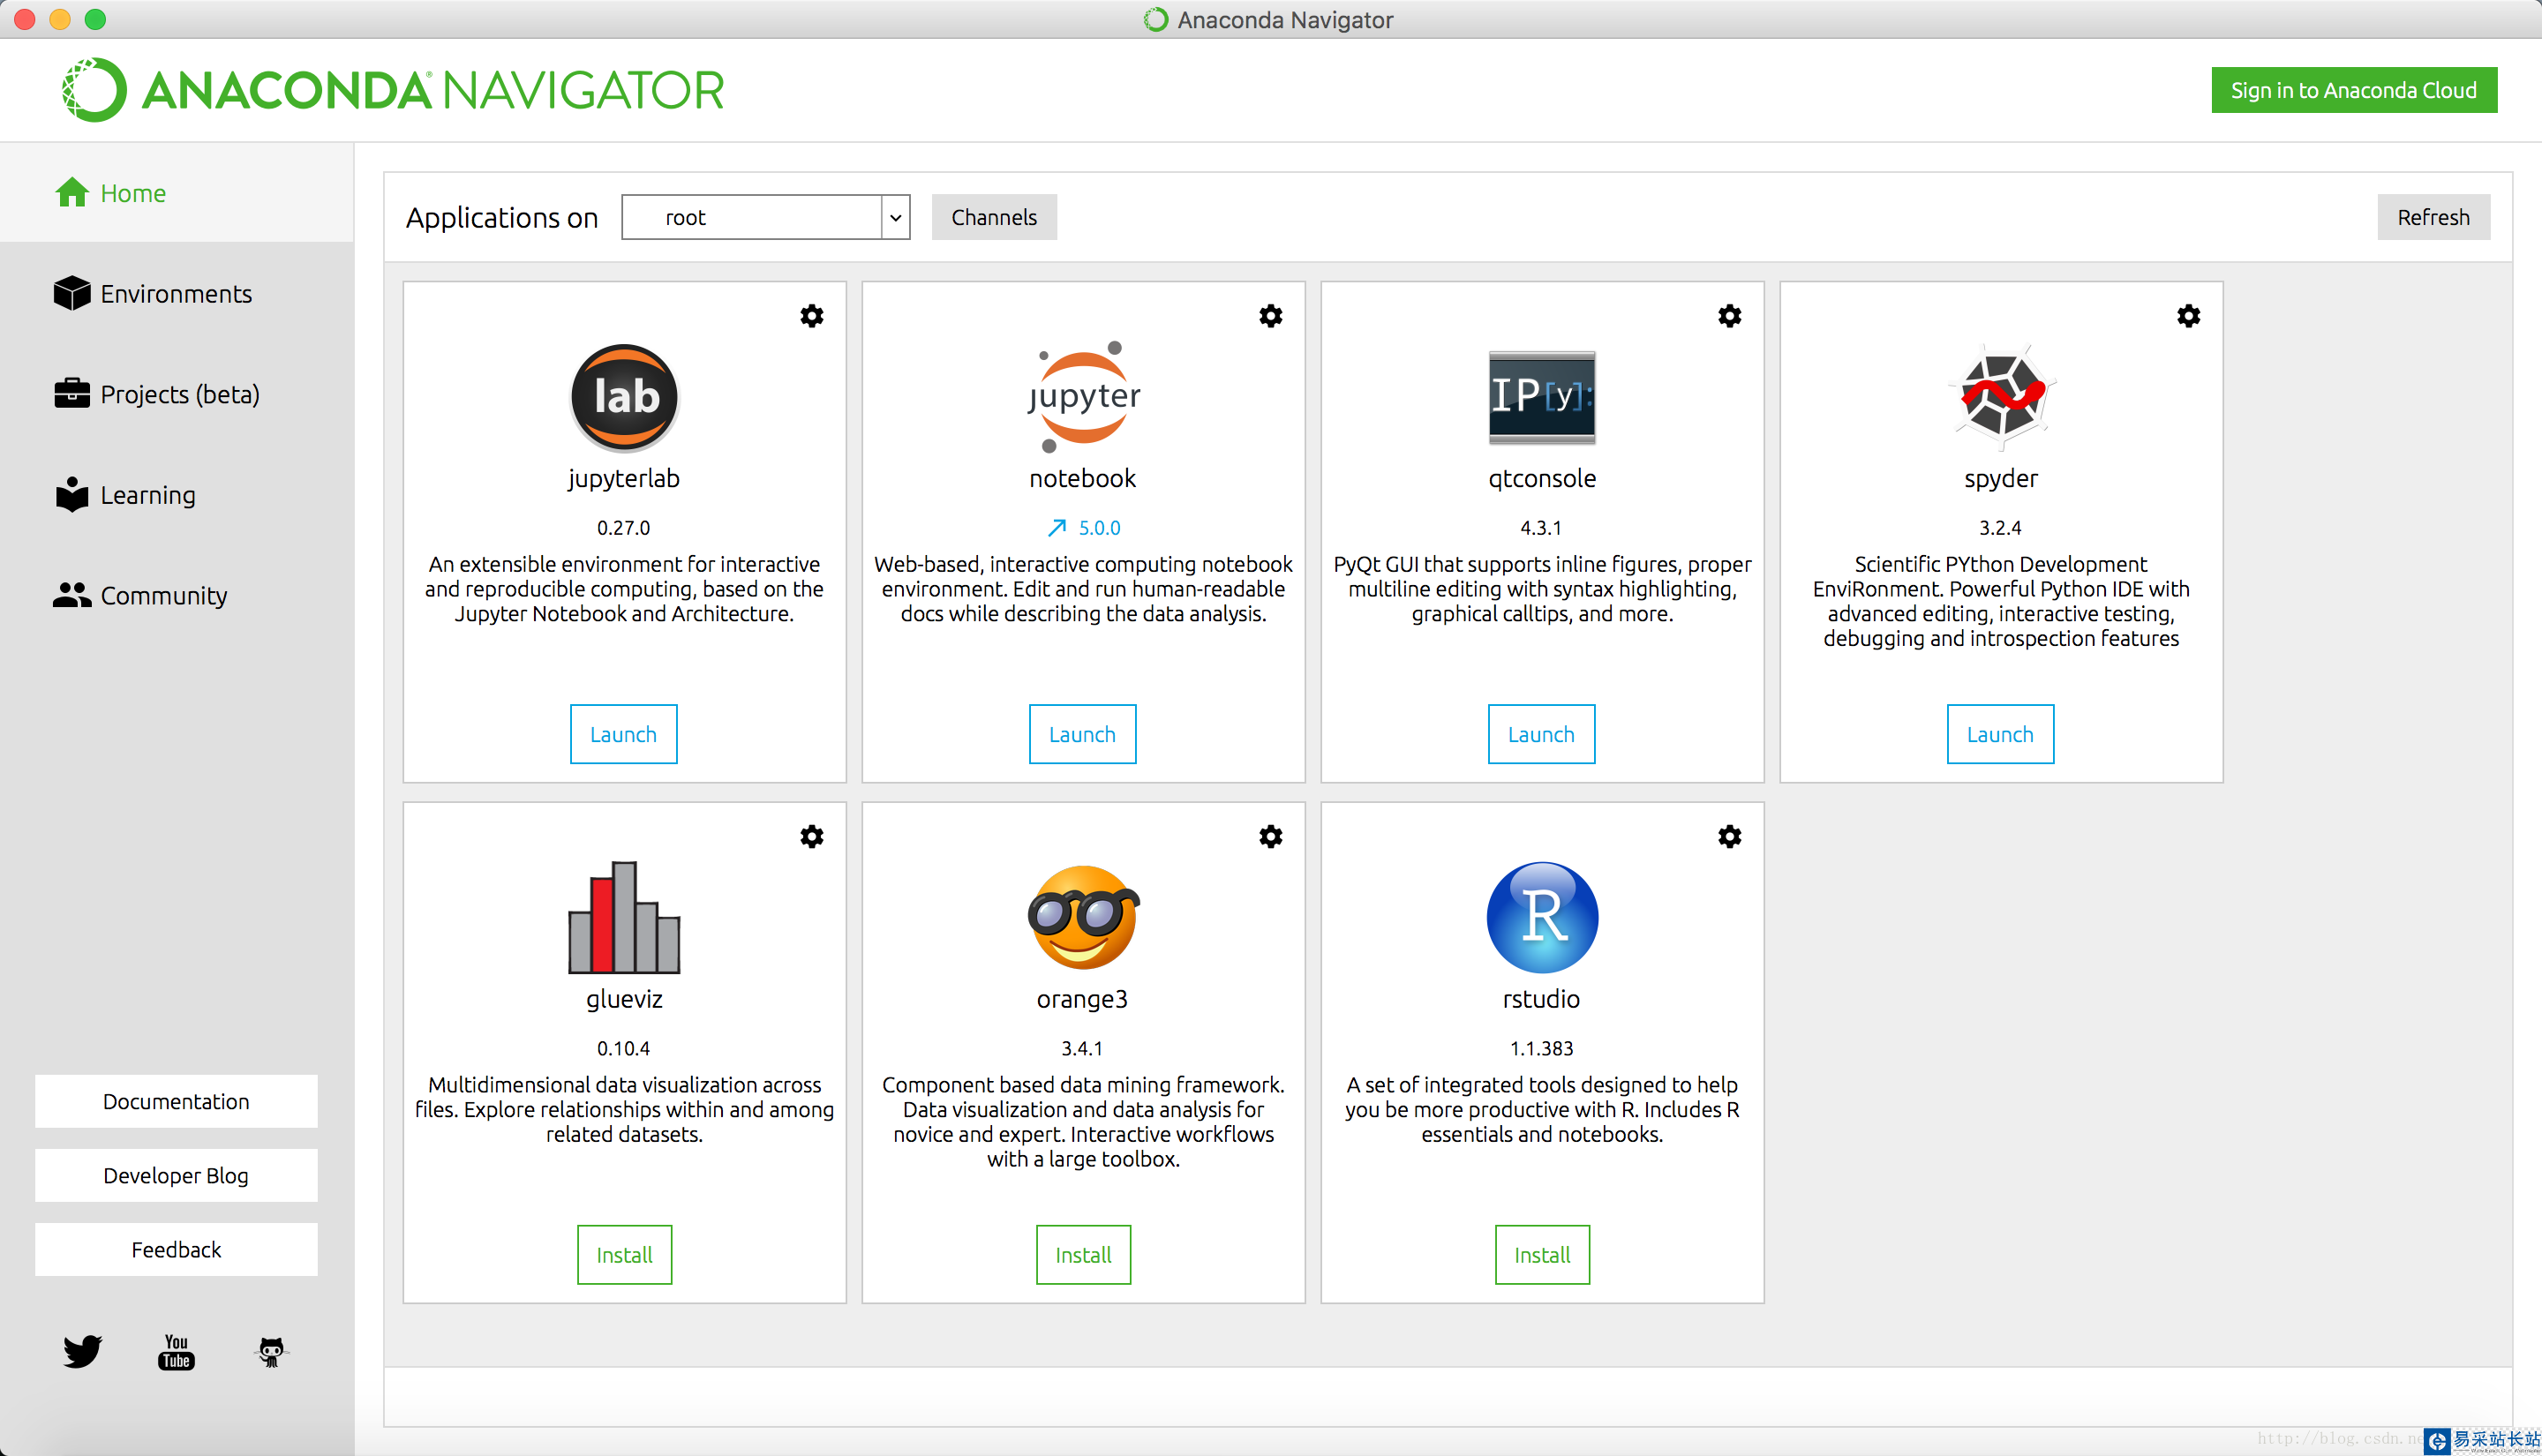Screen dimensions: 2542x1456
Task: Switch to the Environments tab
Action: pyautogui.click(x=175, y=294)
